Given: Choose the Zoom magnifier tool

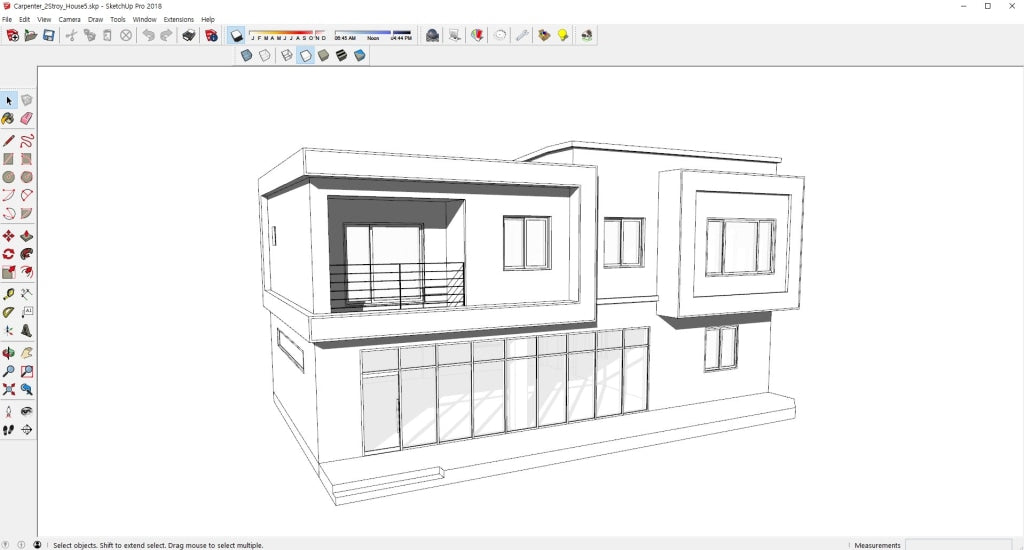Looking at the screenshot, I should click(x=8, y=371).
